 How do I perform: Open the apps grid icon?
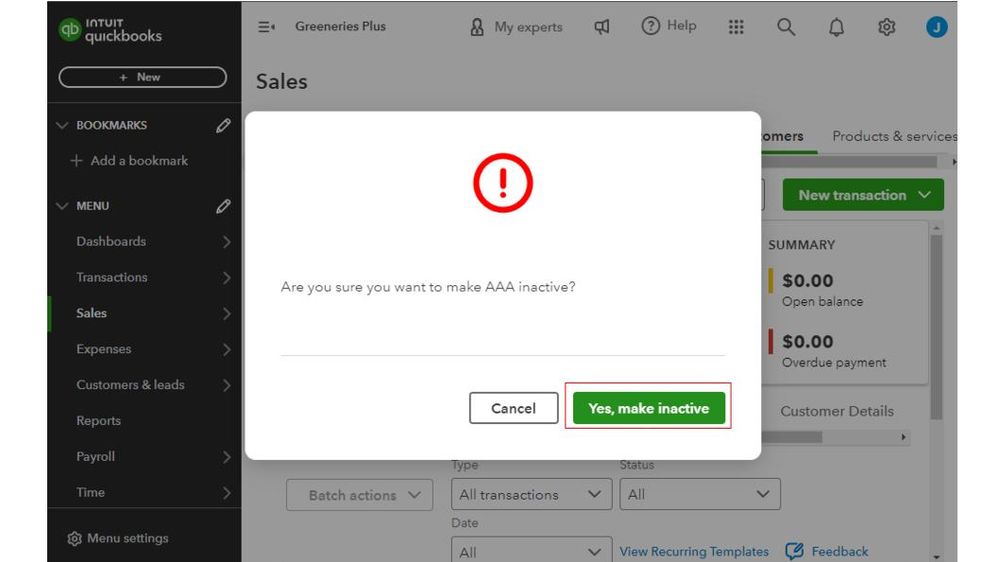tap(736, 27)
